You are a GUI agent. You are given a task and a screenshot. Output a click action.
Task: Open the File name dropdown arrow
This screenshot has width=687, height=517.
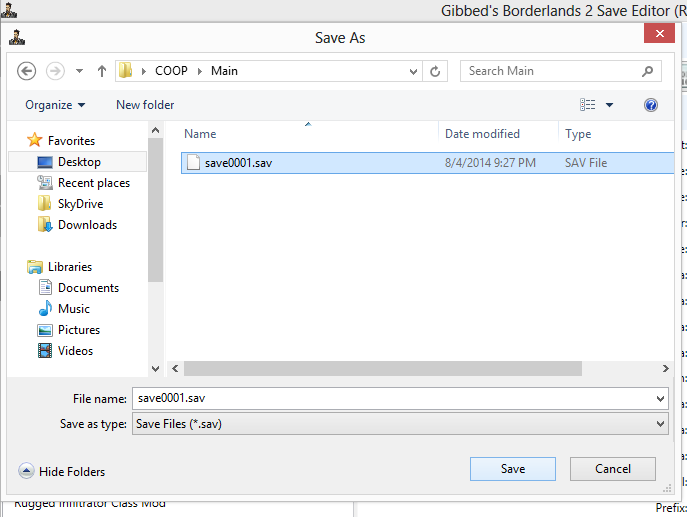(x=660, y=399)
